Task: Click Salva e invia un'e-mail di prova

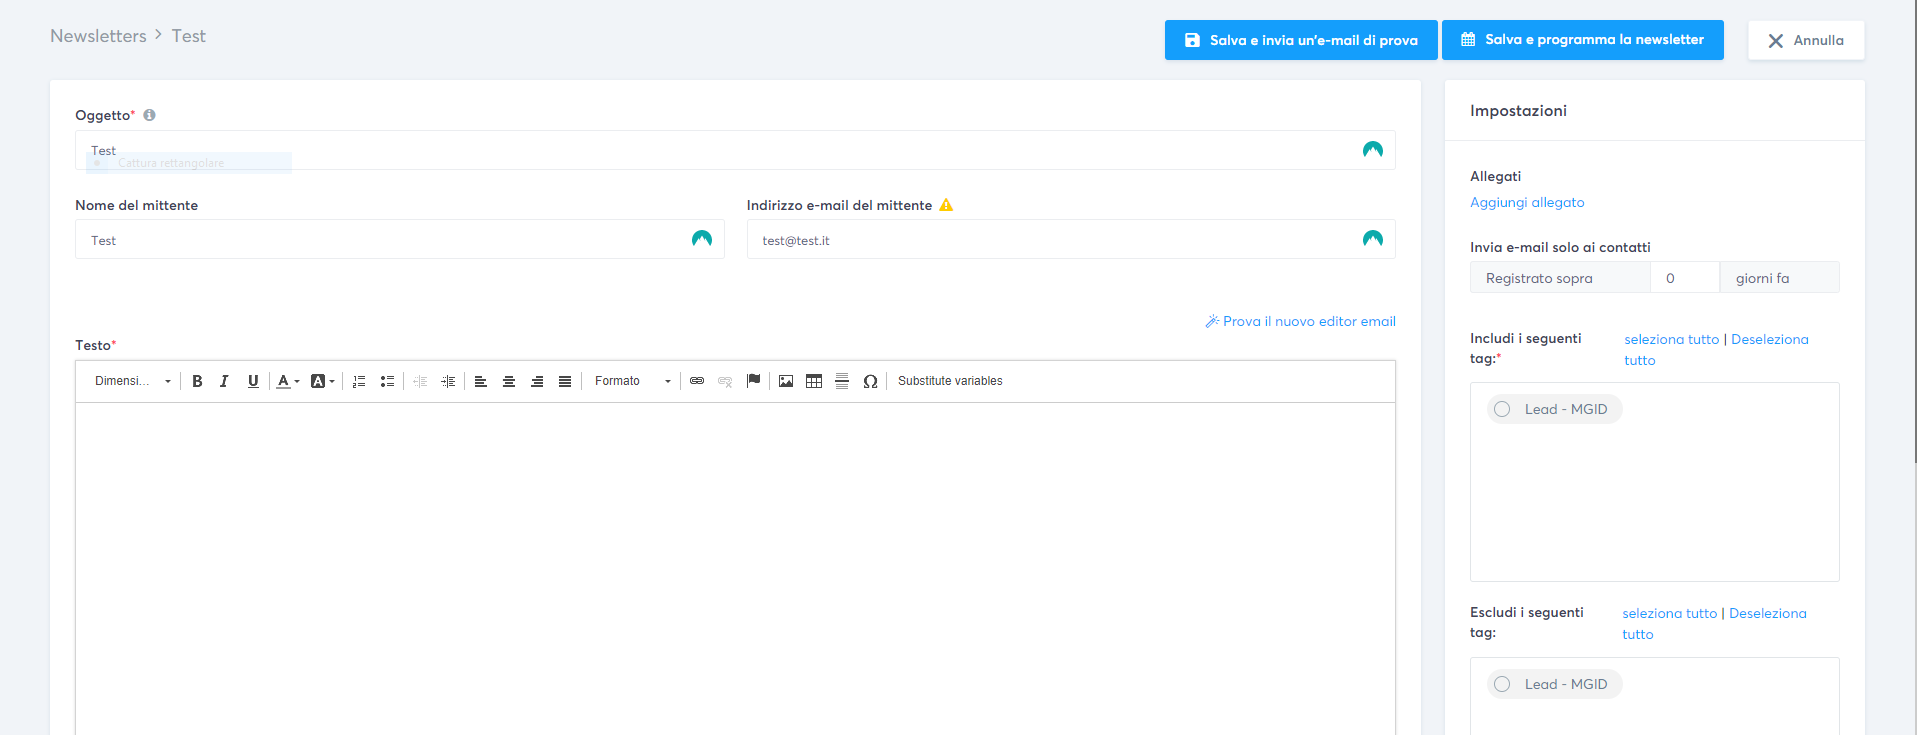Action: coord(1301,40)
